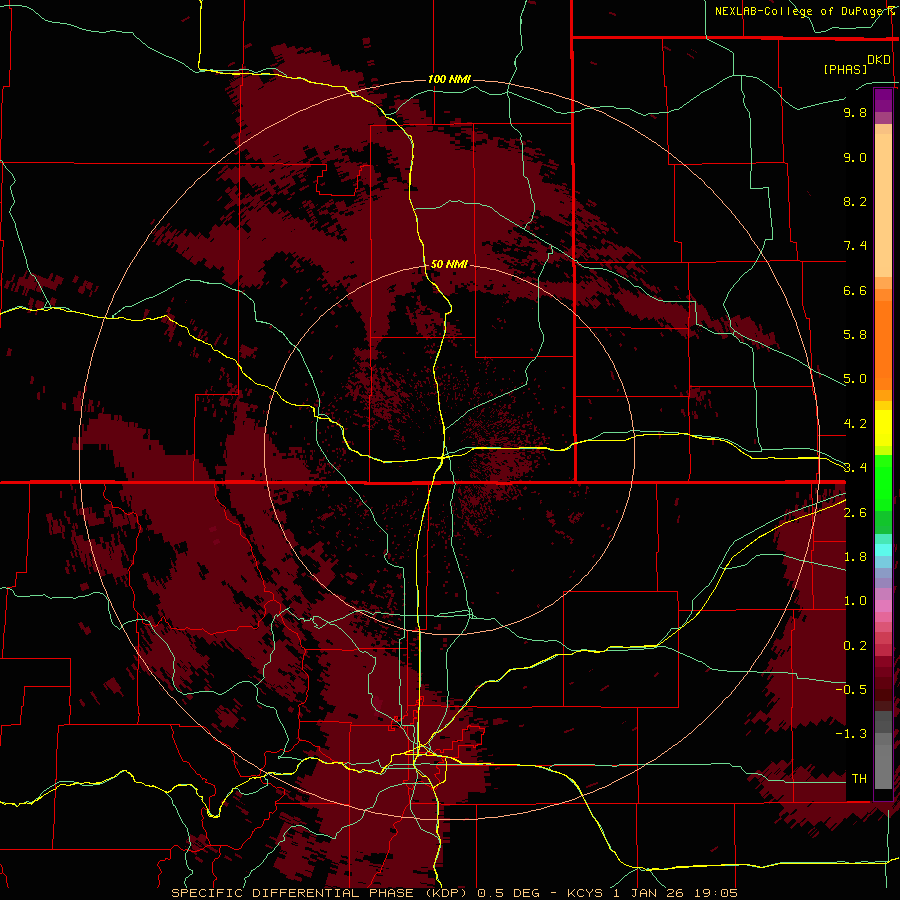Click the 8.2 legend value
The image size is (900, 900).
[x=855, y=201]
